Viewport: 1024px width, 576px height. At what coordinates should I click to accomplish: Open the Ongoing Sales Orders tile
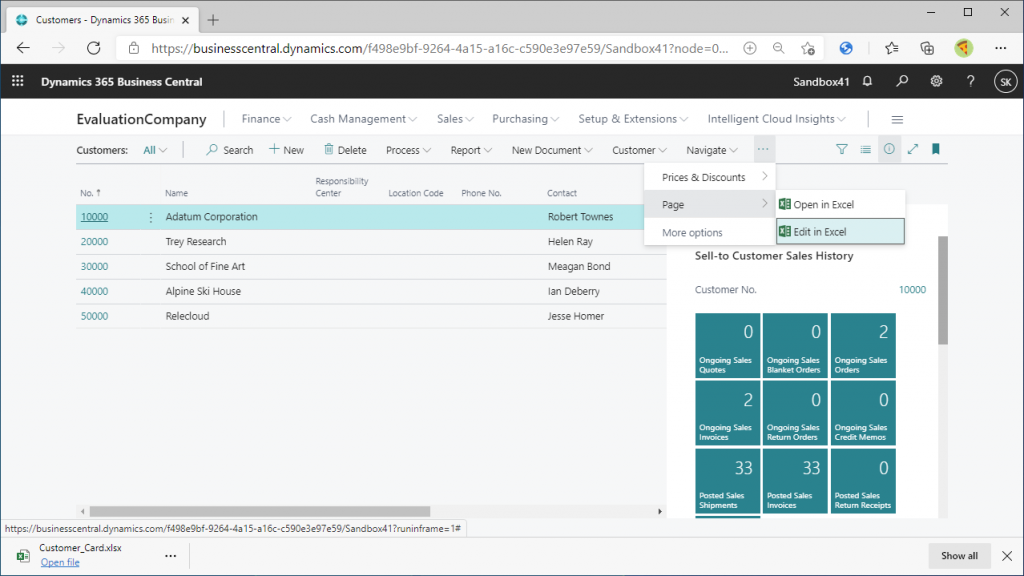click(x=863, y=345)
